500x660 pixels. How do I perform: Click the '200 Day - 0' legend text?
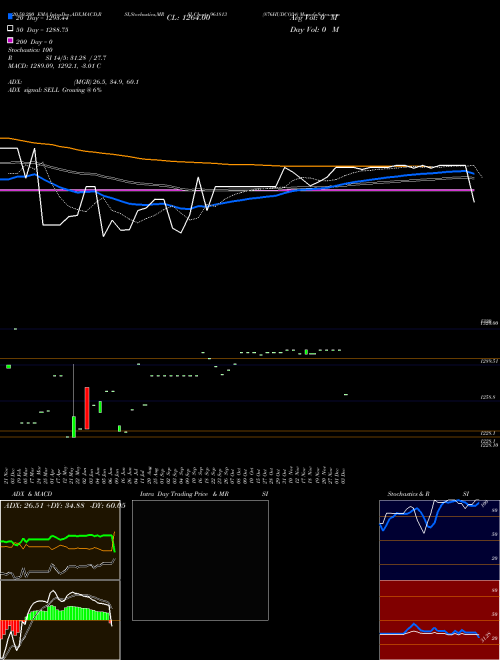click(34, 42)
